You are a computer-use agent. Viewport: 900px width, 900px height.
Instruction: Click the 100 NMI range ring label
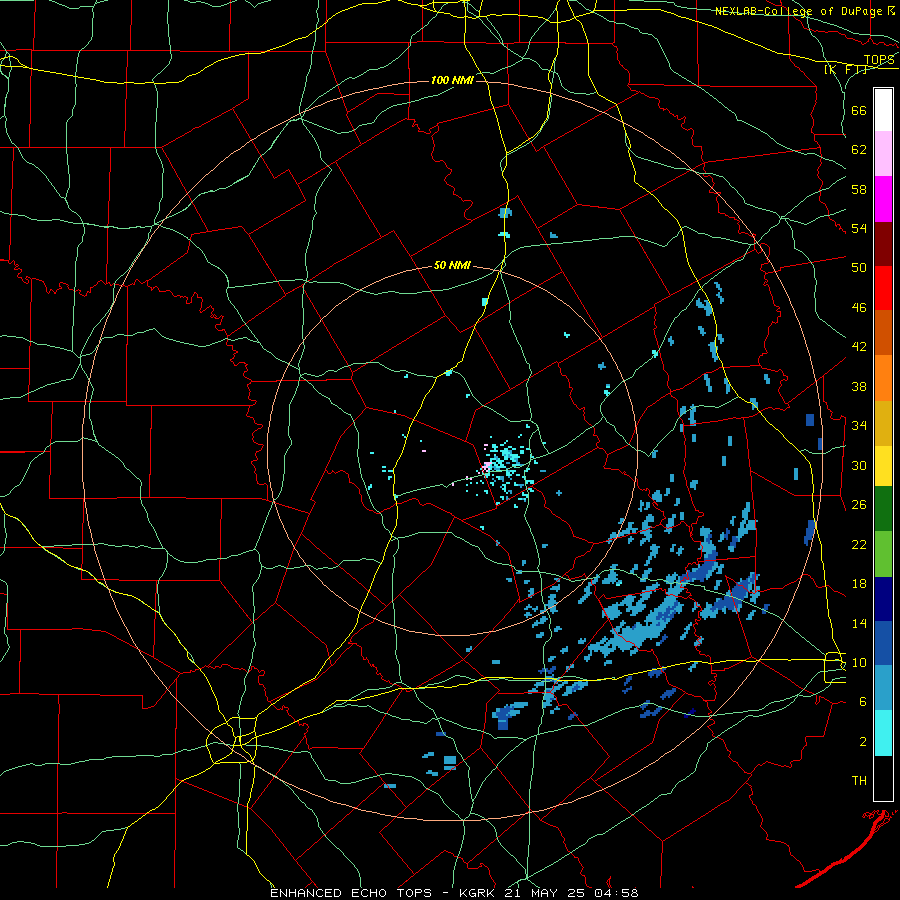pyautogui.click(x=452, y=80)
